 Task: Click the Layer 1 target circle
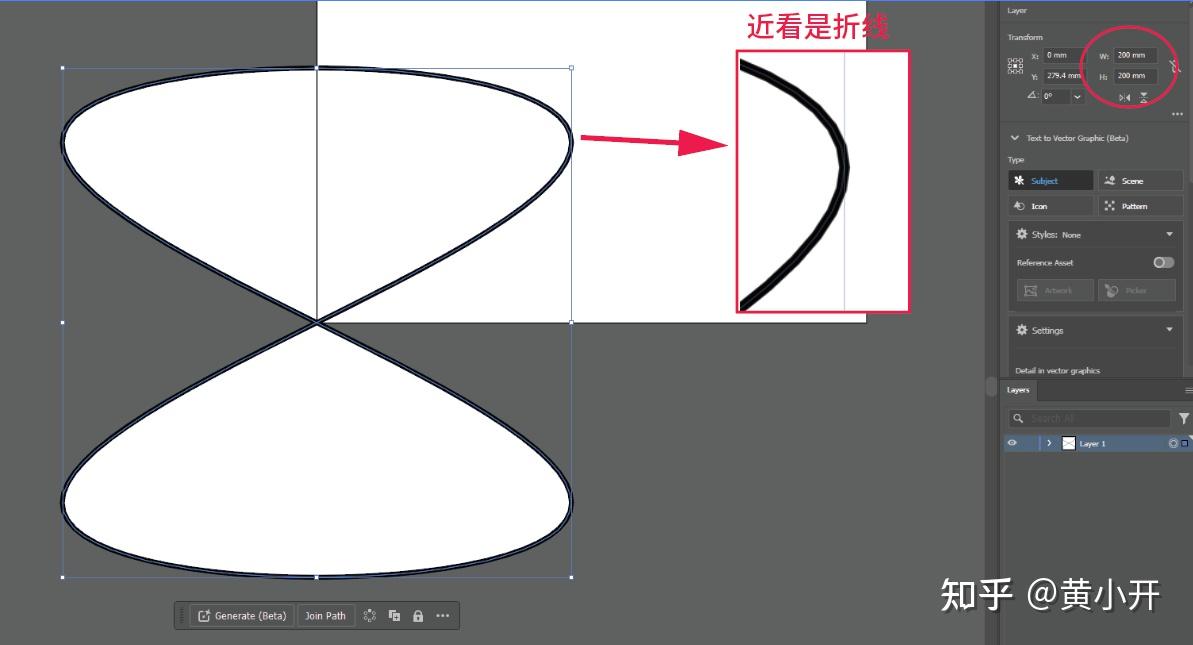click(1173, 443)
